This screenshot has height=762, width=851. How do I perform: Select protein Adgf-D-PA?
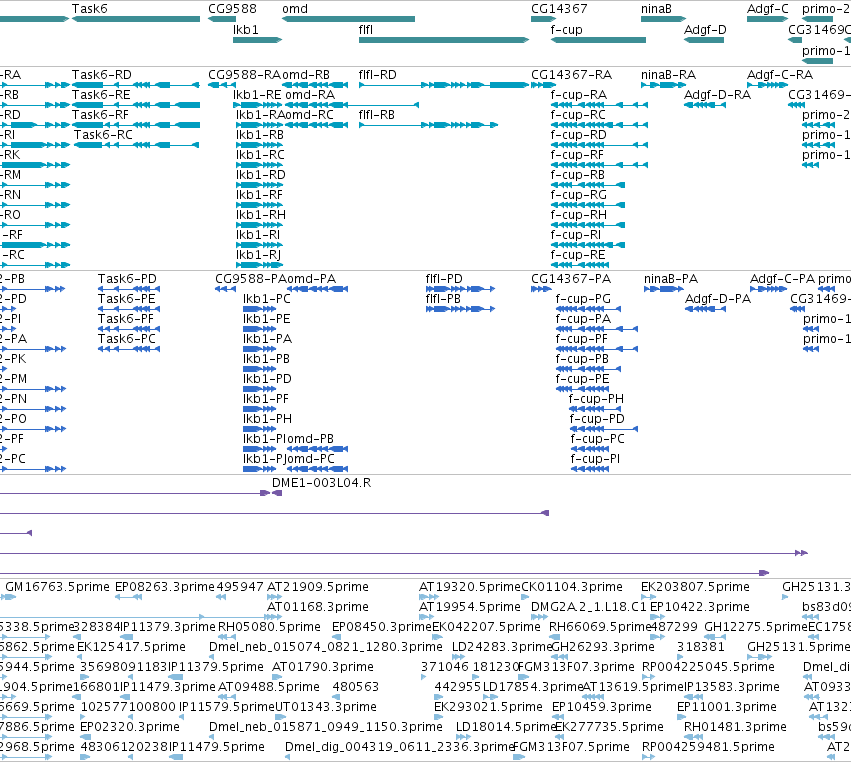coord(717,299)
